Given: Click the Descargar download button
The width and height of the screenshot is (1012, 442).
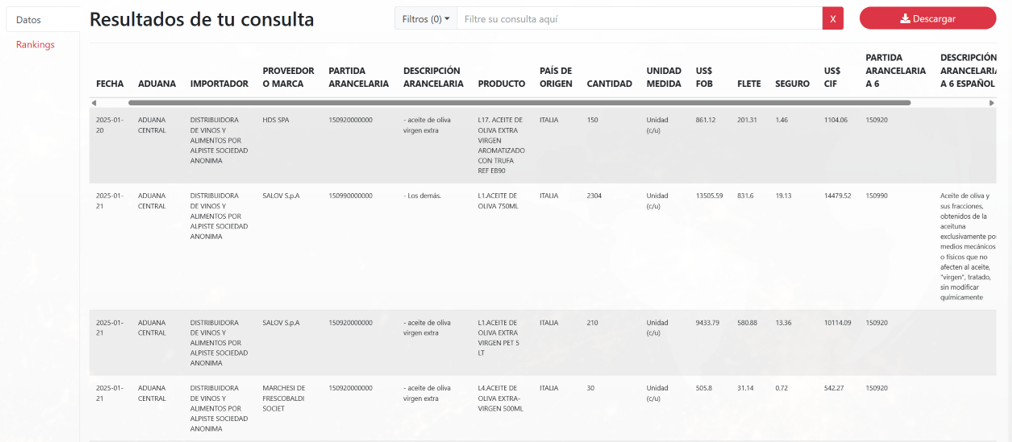Looking at the screenshot, I should click(x=927, y=19).
